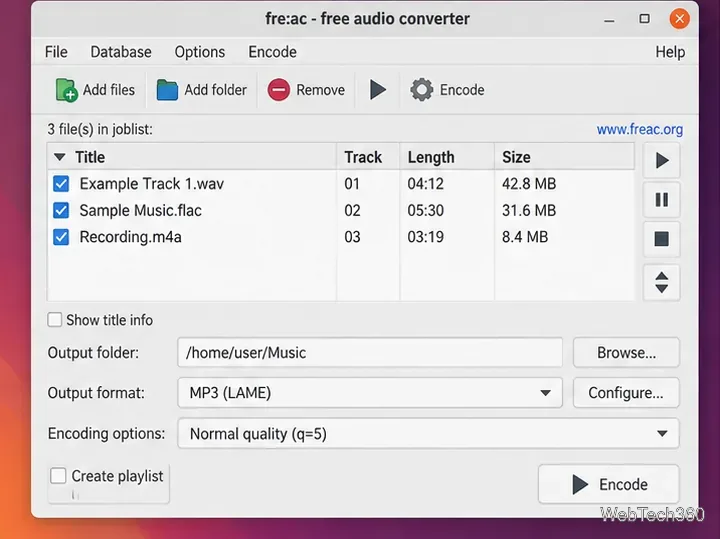Click the 03:19 length cell
720x539 pixels.
coord(426,237)
